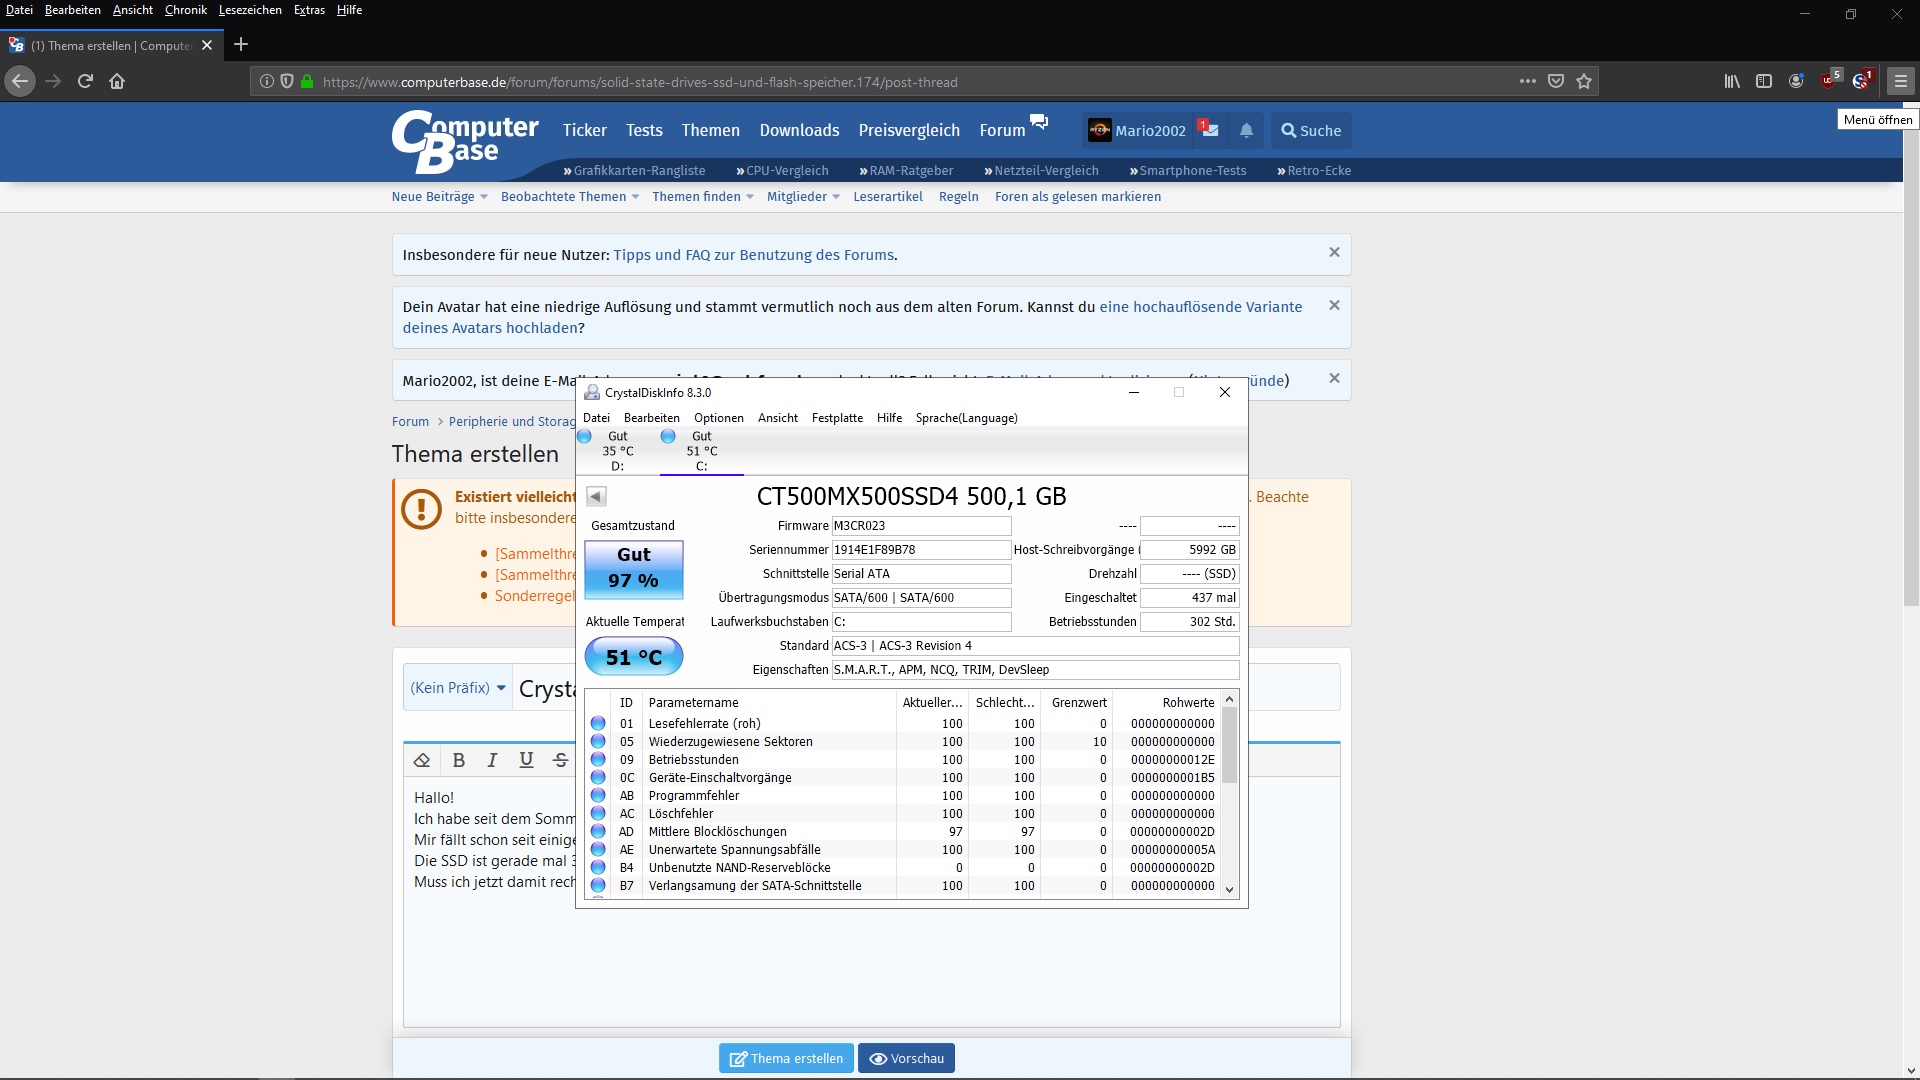Click the Vorschau preview button
Screen dimensions: 1920x1080
pos(906,1058)
